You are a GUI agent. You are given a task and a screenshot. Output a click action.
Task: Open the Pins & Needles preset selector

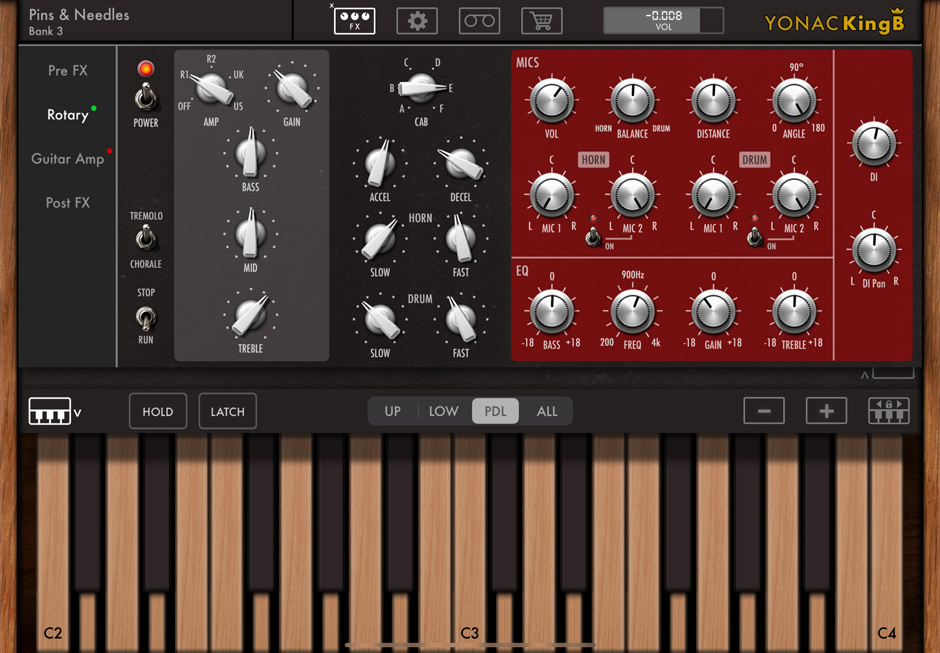pos(80,21)
